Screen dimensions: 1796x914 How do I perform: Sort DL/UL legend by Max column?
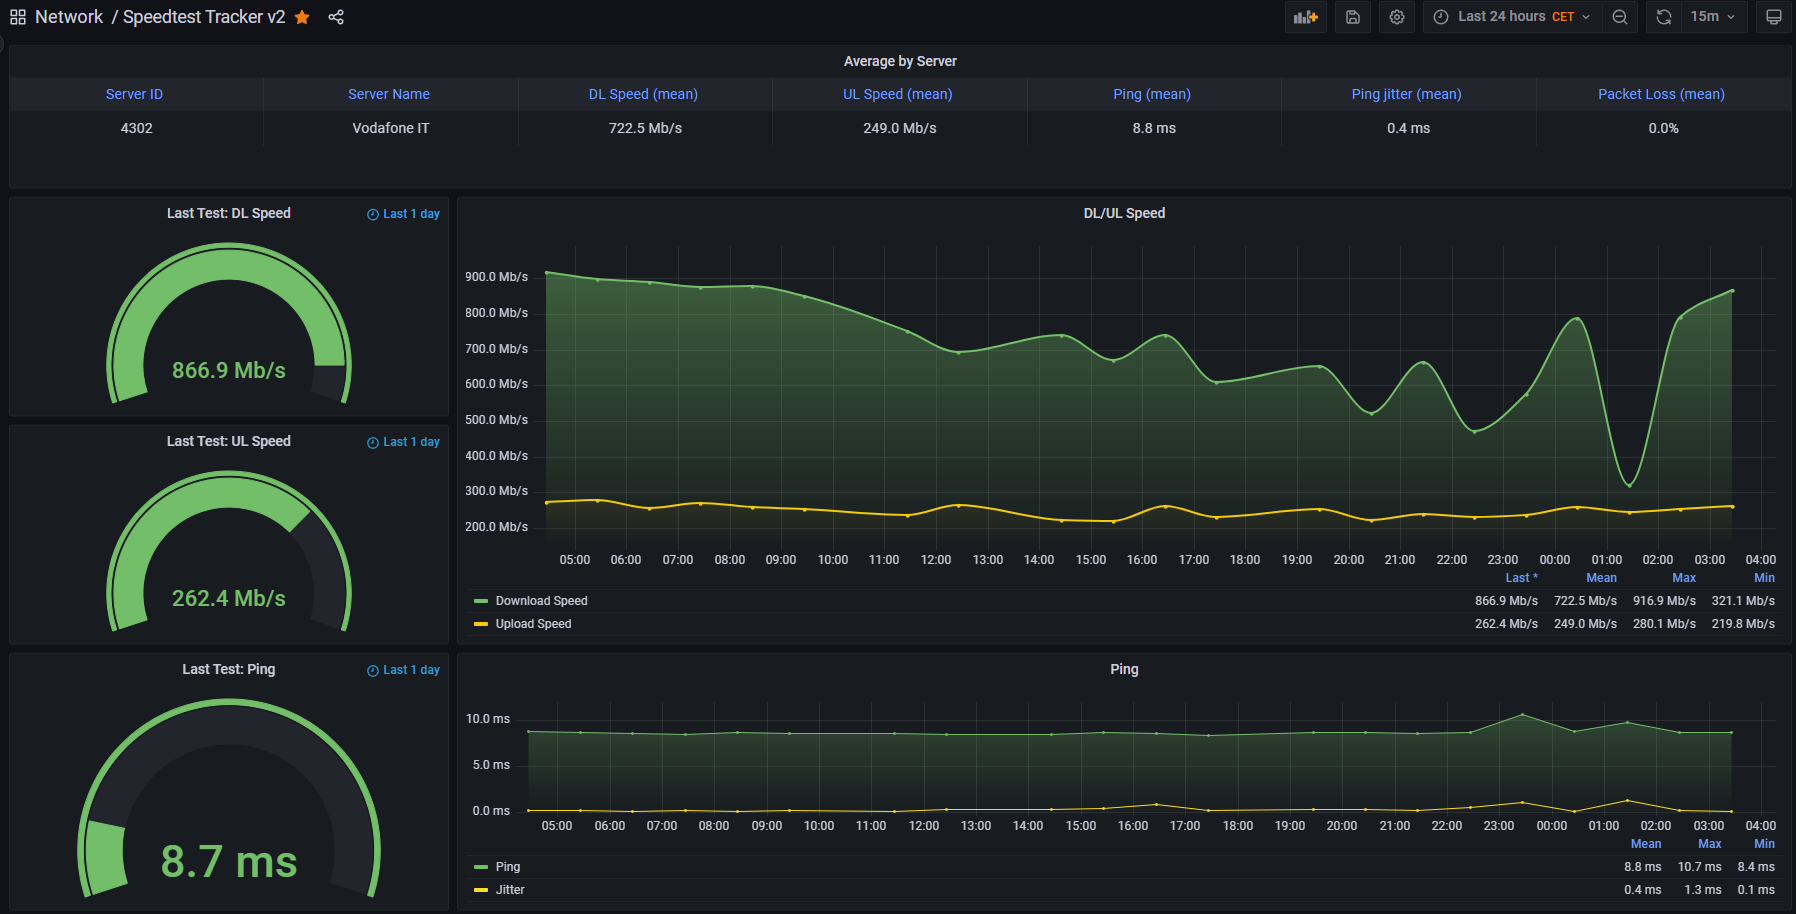point(1684,578)
